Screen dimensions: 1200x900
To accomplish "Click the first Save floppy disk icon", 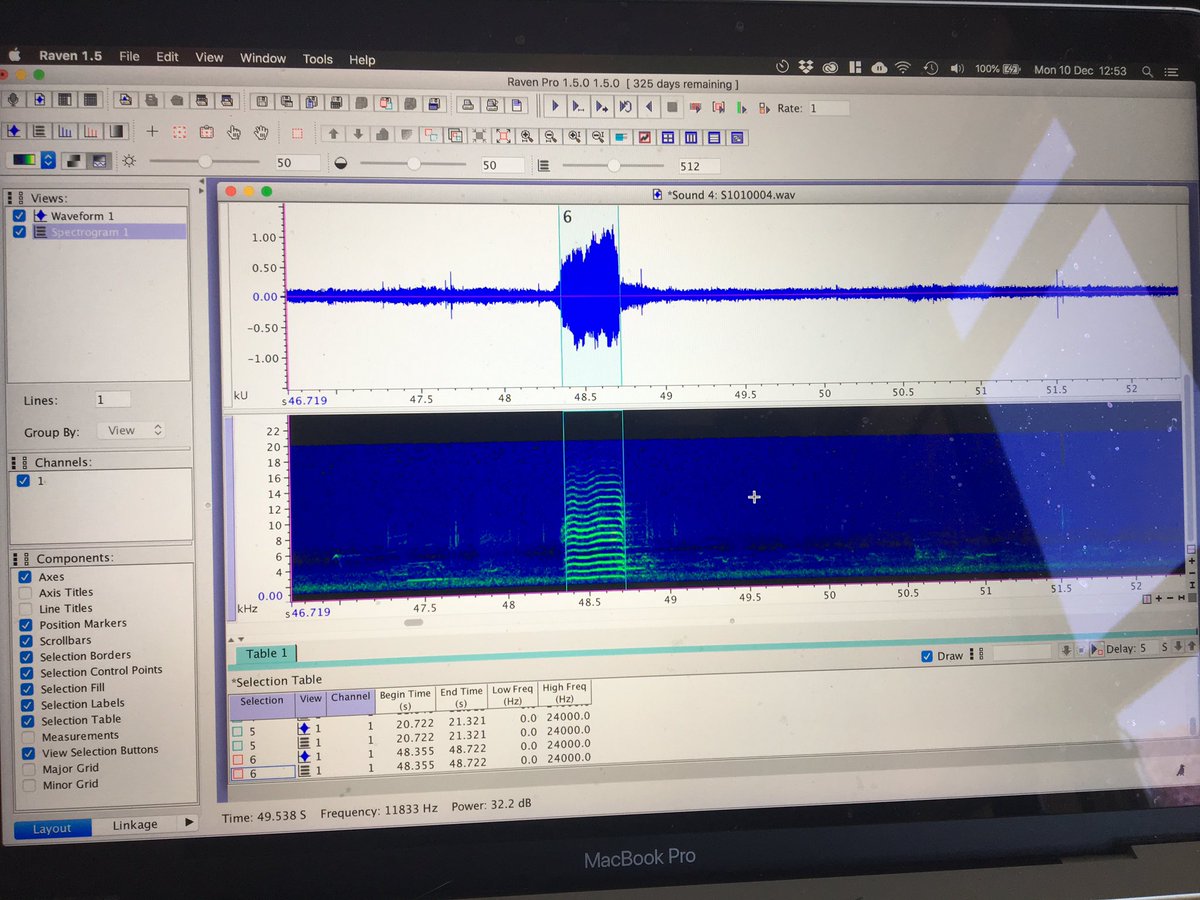I will 261,101.
